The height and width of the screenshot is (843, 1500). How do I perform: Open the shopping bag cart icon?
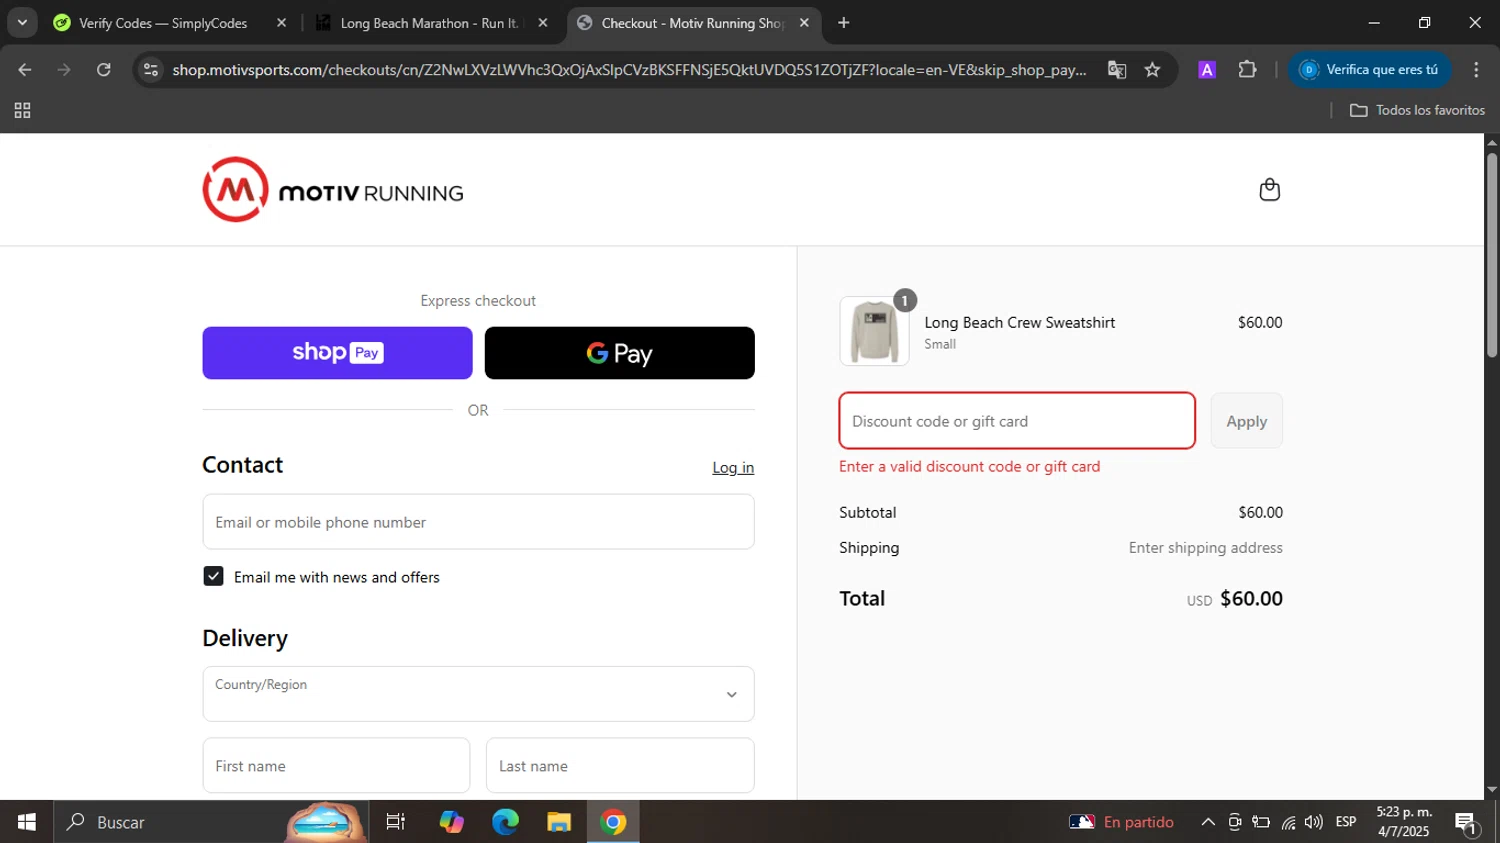pyautogui.click(x=1269, y=190)
